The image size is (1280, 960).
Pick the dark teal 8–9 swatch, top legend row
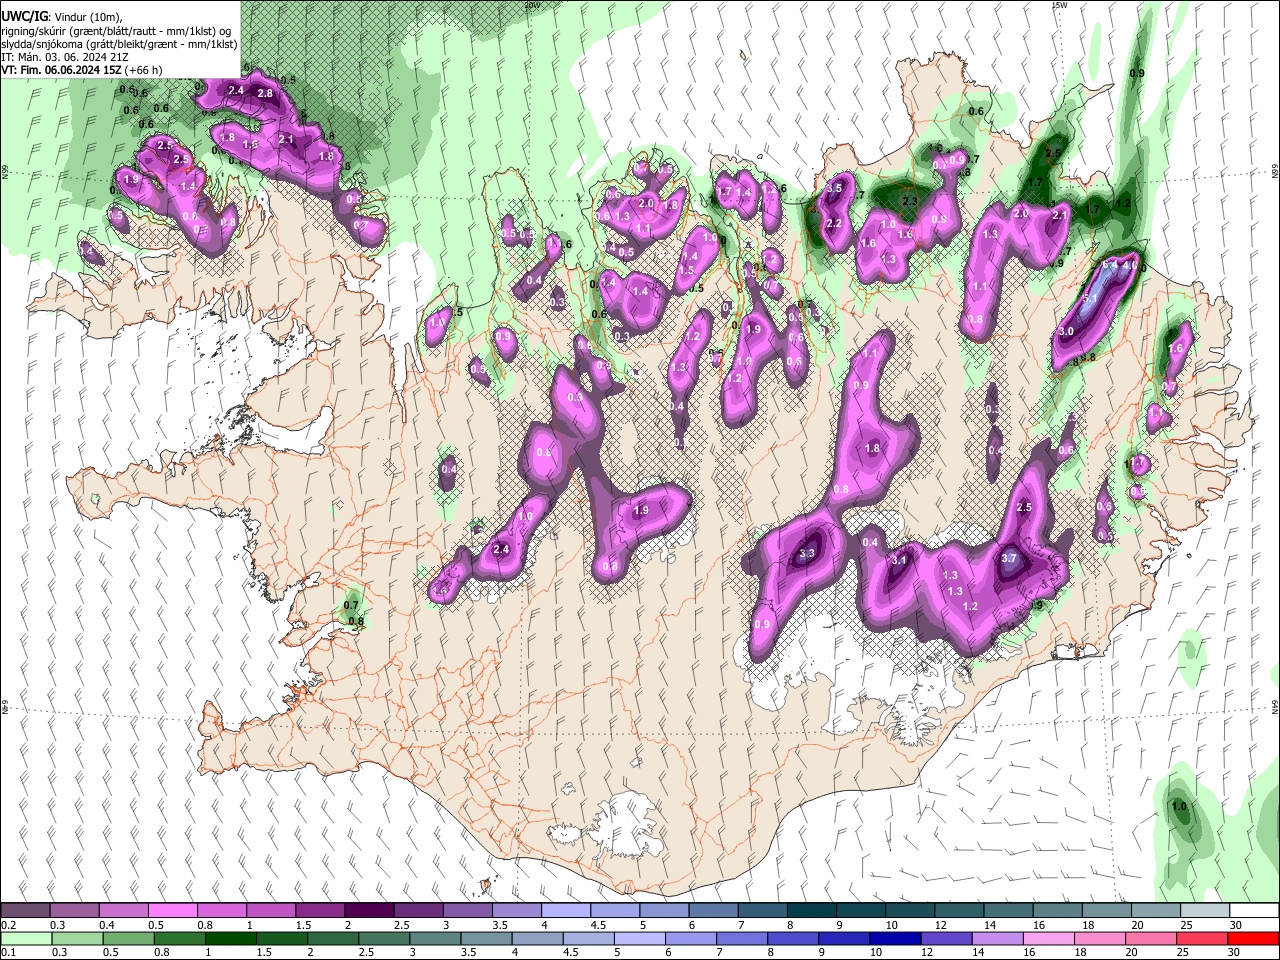click(812, 911)
